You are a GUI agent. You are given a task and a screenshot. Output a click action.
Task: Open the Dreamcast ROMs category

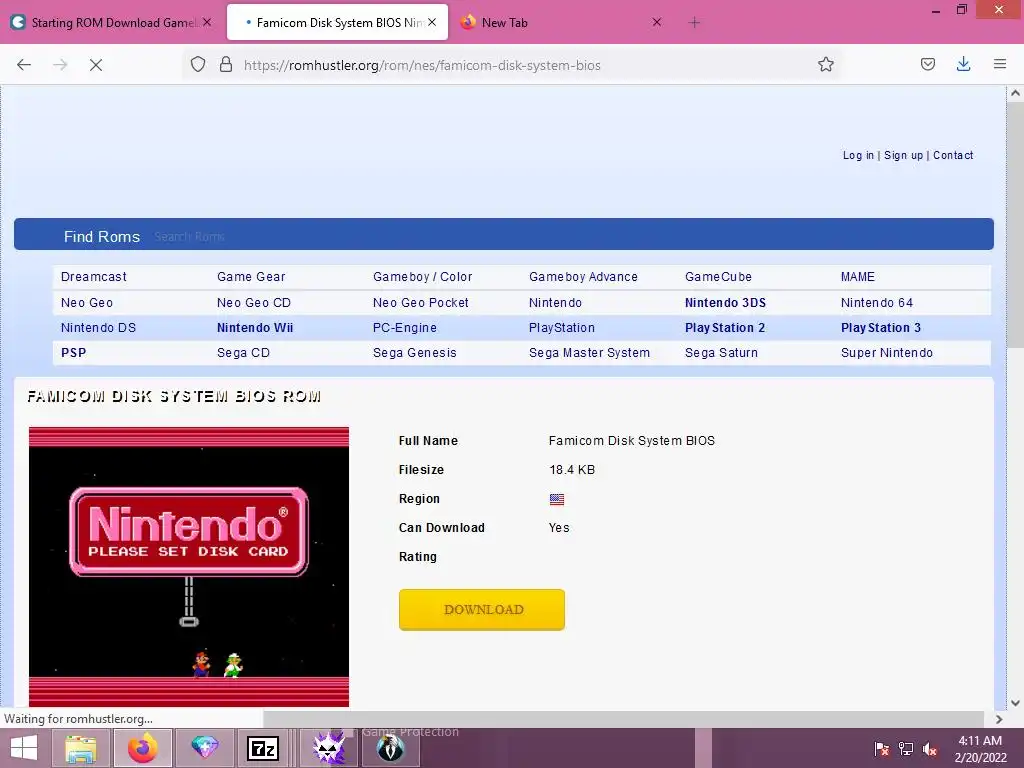tap(93, 277)
